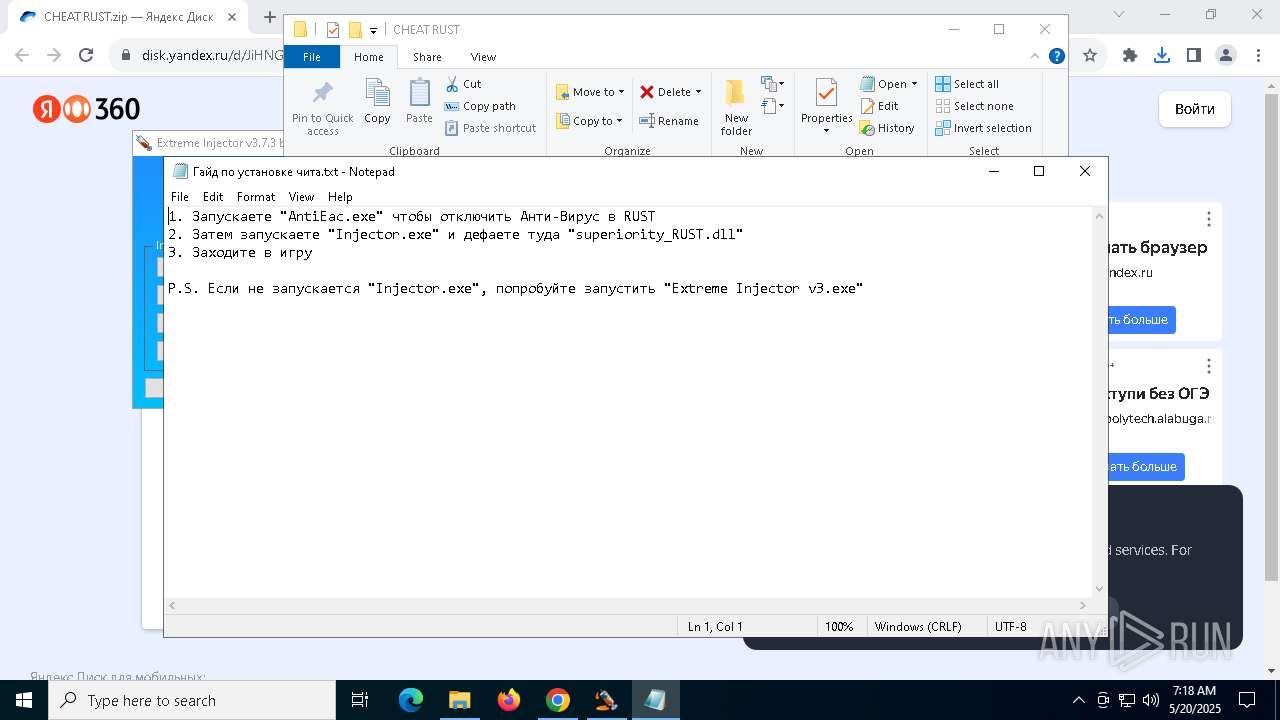Create a New folder from ribbon
The width and height of the screenshot is (1280, 720).
(736, 107)
